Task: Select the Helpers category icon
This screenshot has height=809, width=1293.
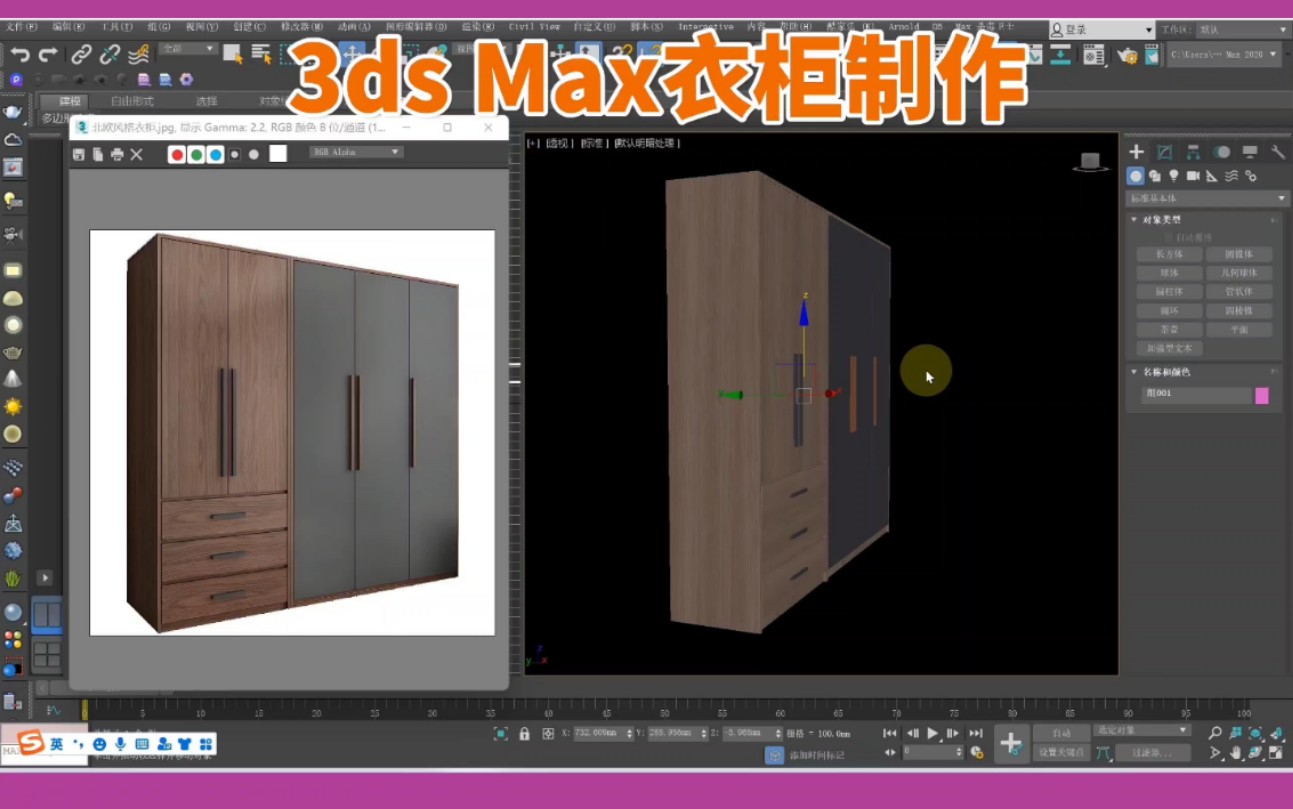Action: (x=1212, y=176)
